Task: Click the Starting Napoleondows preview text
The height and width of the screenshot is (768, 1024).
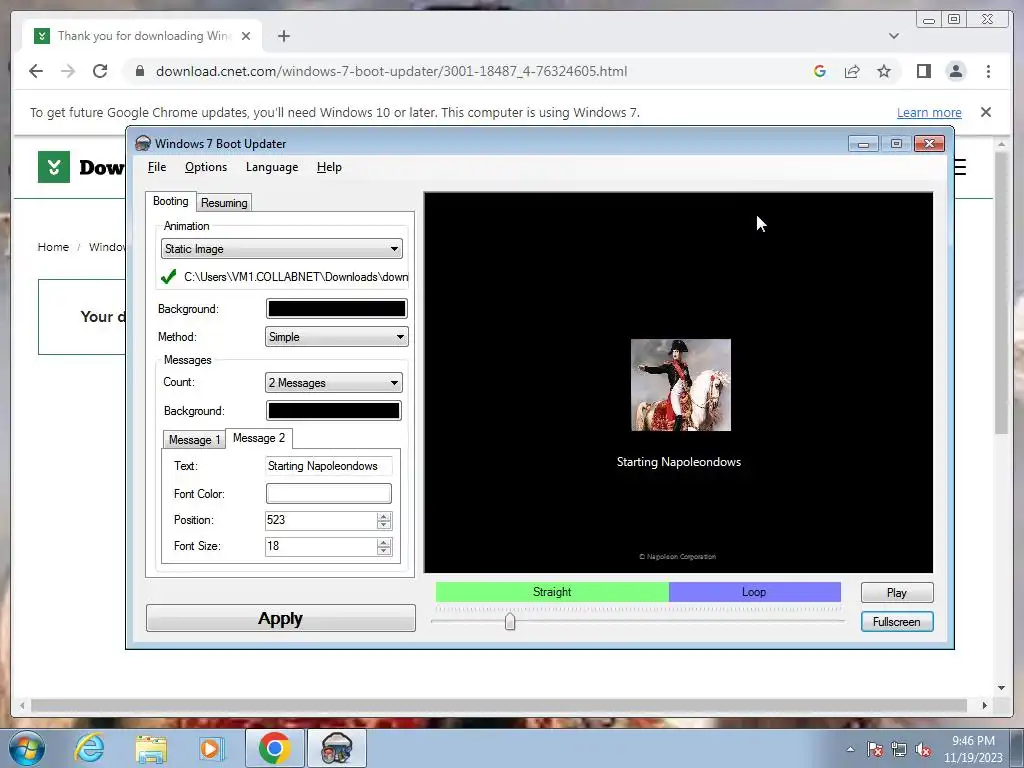Action: coord(679,462)
